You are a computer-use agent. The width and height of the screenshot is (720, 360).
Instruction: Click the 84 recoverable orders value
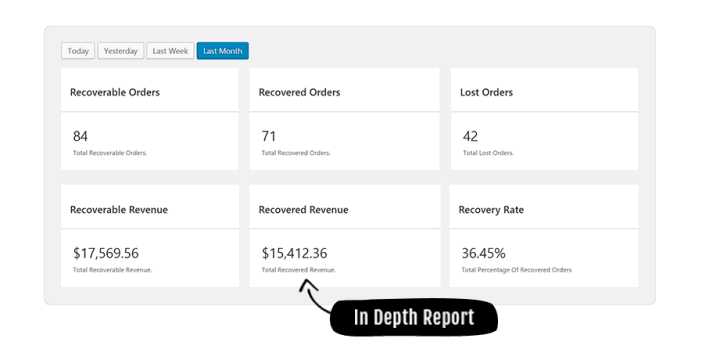tap(80, 136)
